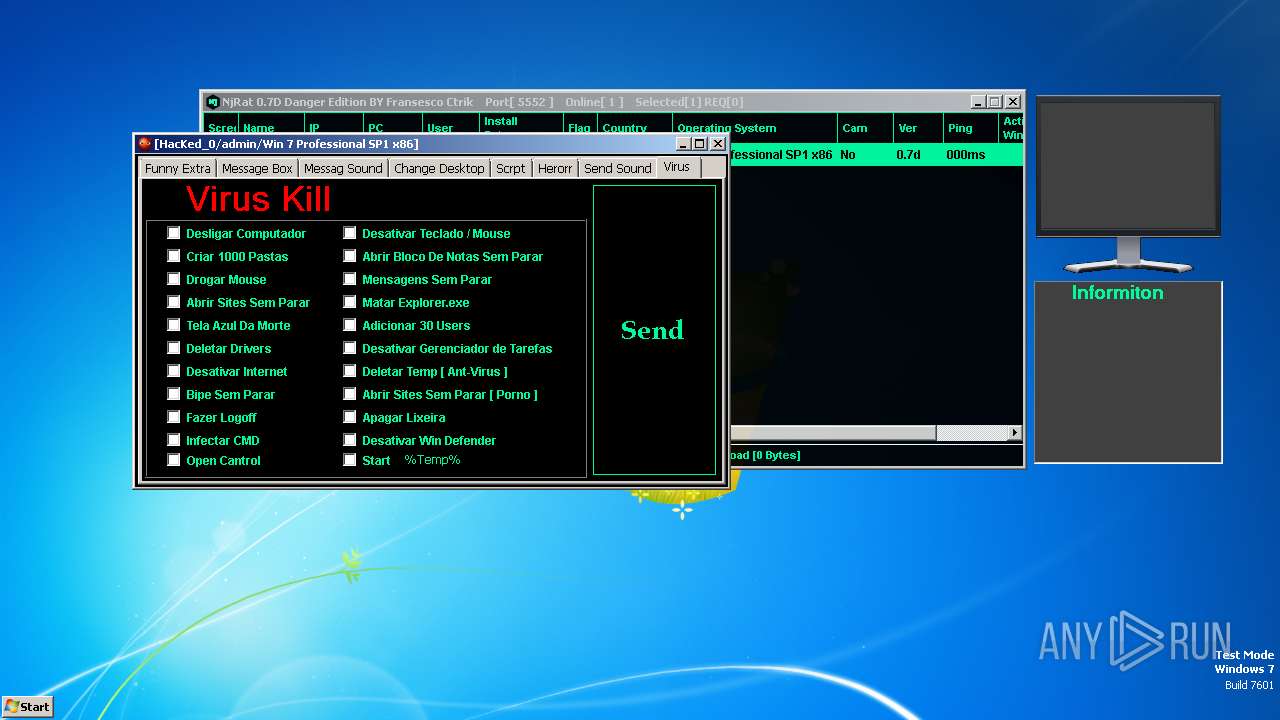1280x720 pixels.
Task: Toggle the Drogar Mouse checkbox
Action: tap(174, 279)
